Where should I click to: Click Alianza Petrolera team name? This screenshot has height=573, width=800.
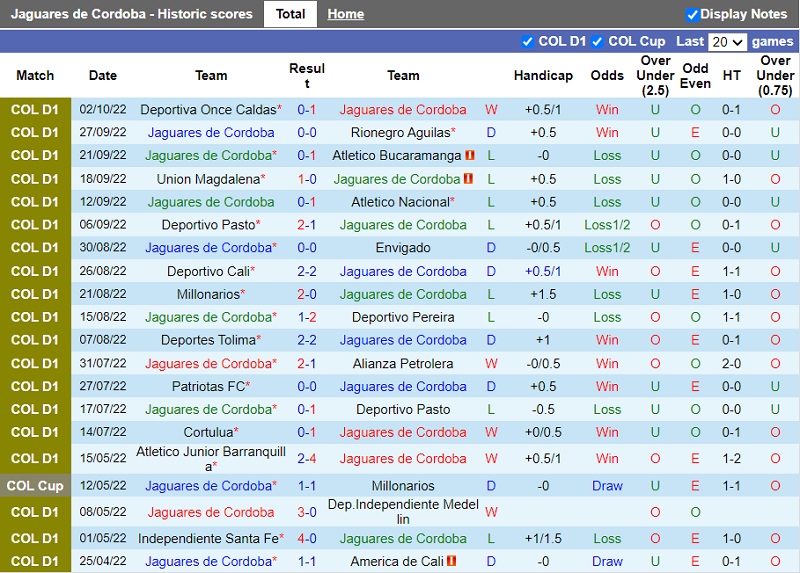click(403, 363)
